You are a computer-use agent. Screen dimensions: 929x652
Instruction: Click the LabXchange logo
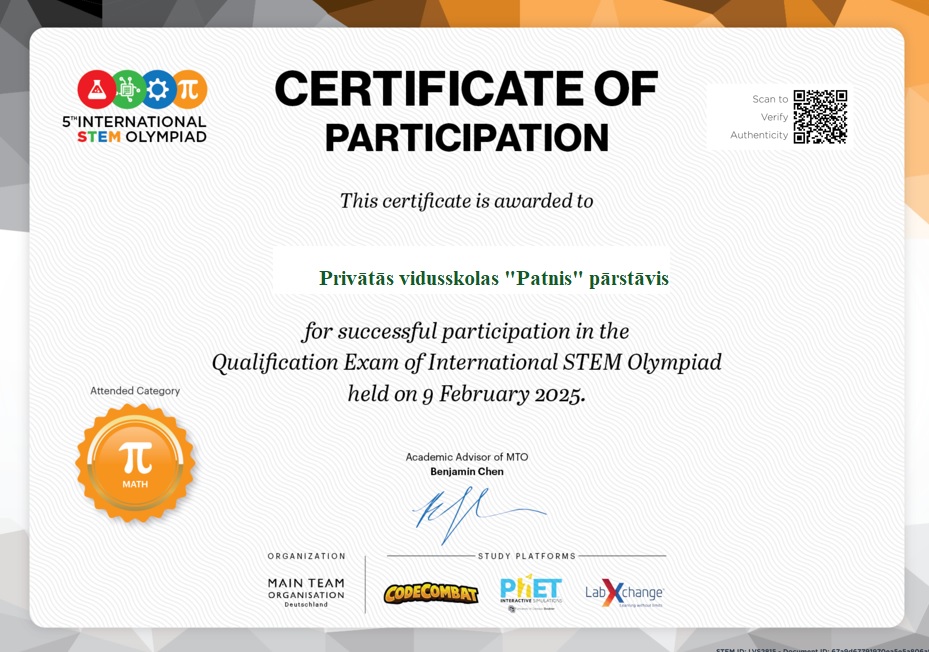pos(624,593)
